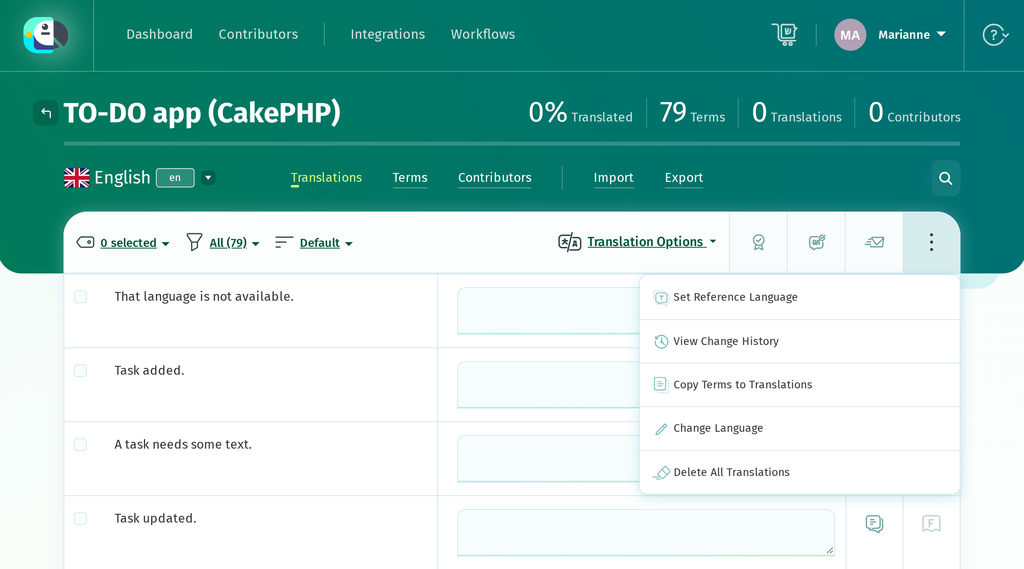1024x569 pixels.
Task: Click the POEditor parrot logo
Action: click(46, 35)
